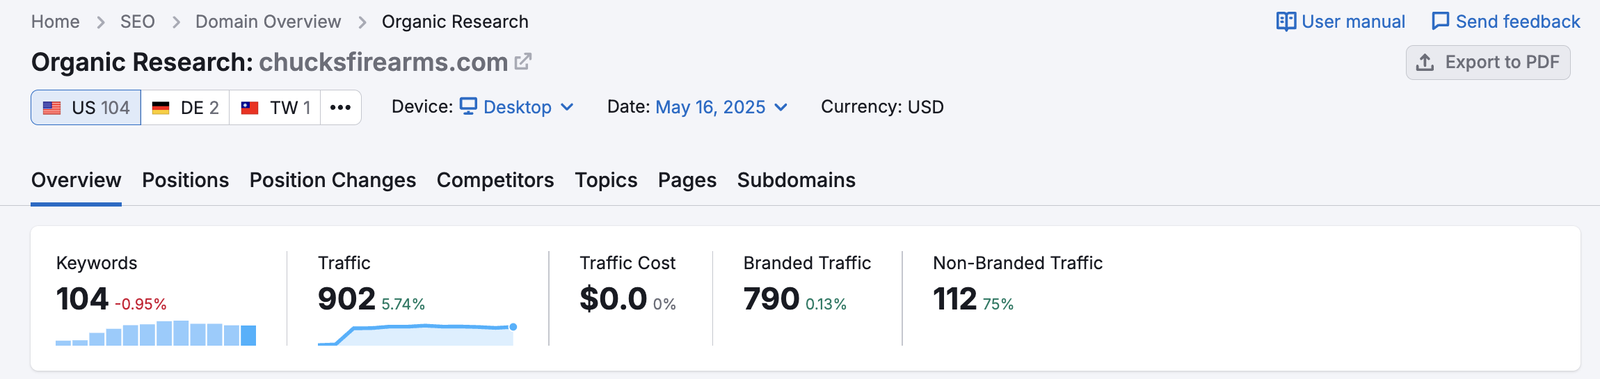
Task: Open external link icon beside chucksfirearms.com
Action: coord(522,62)
